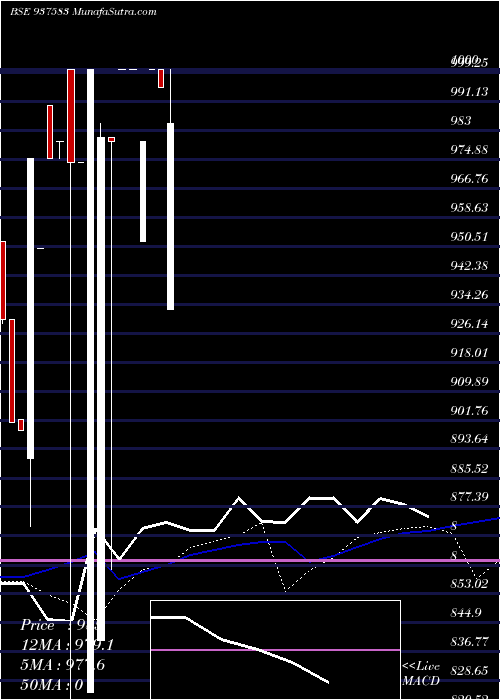Click the 853.02 price axis label
Image resolution: width=500 pixels, height=700 pixels.
(469, 584)
